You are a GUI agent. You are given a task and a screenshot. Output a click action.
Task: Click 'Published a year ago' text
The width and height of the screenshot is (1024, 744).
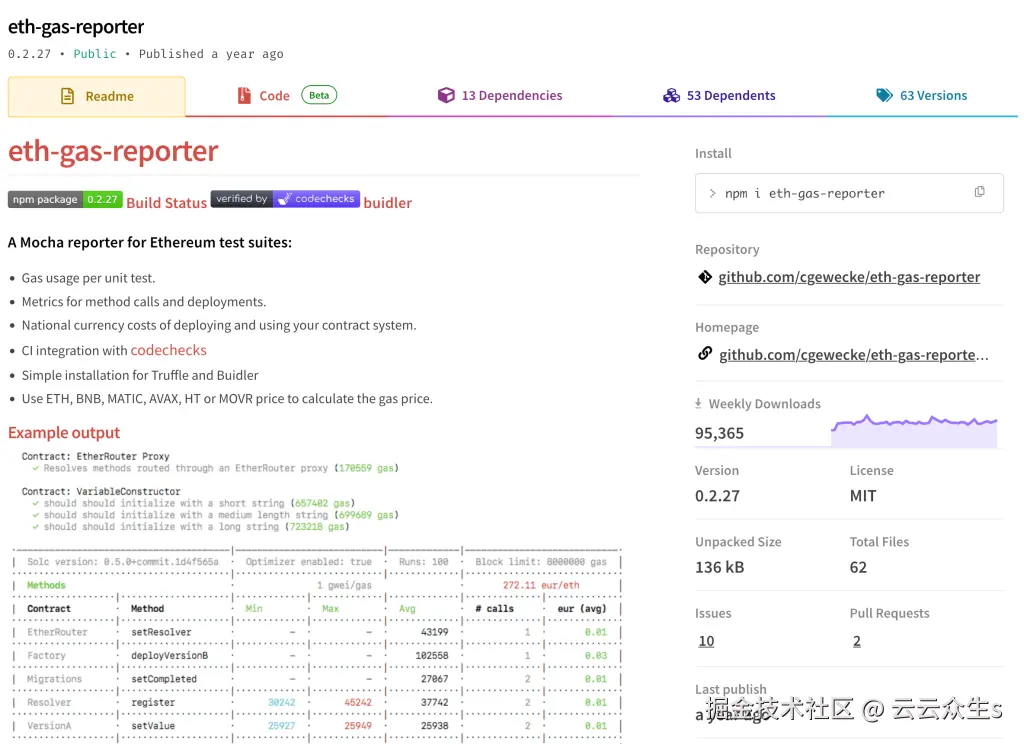pyautogui.click(x=211, y=54)
